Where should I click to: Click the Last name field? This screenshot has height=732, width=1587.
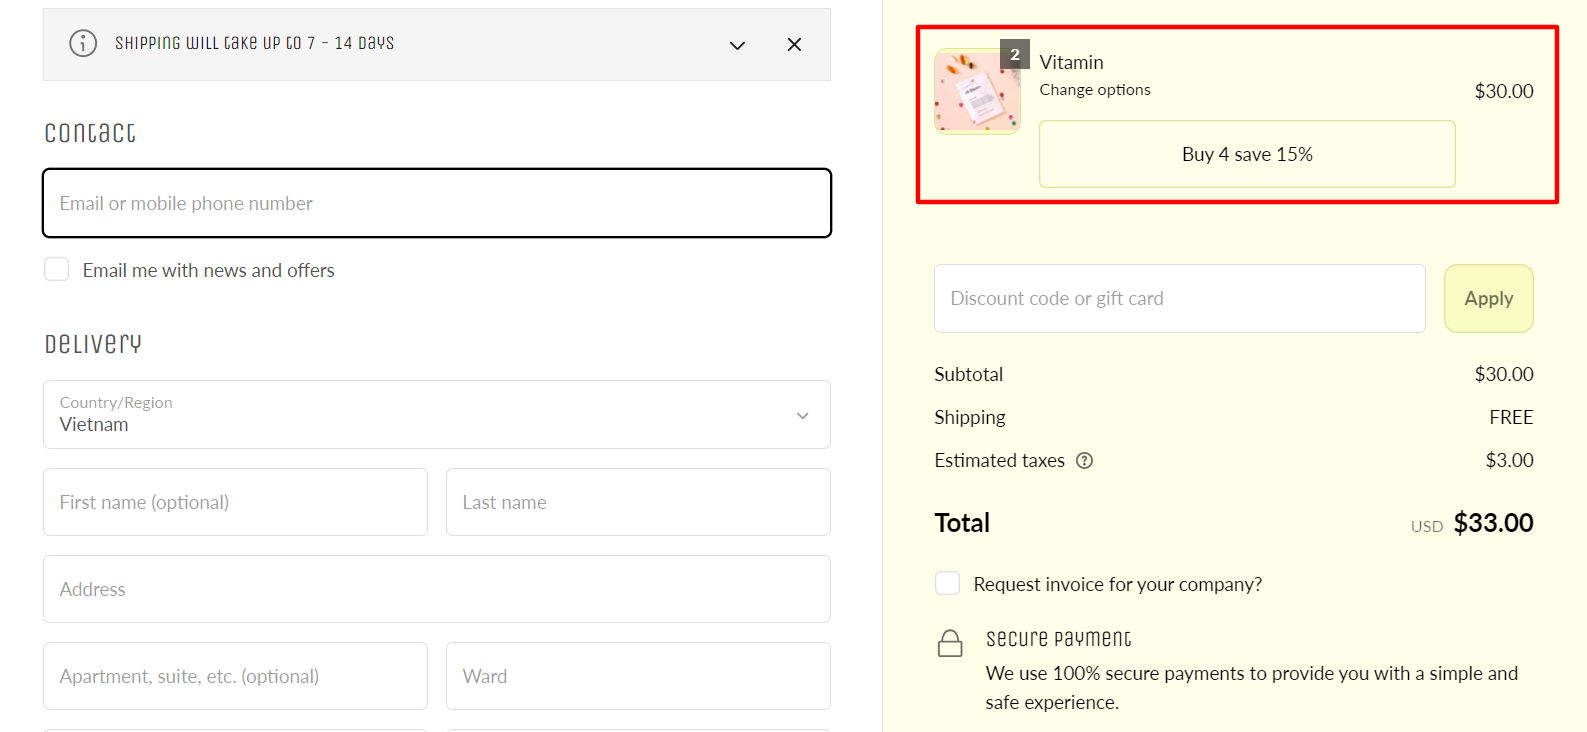[638, 502]
